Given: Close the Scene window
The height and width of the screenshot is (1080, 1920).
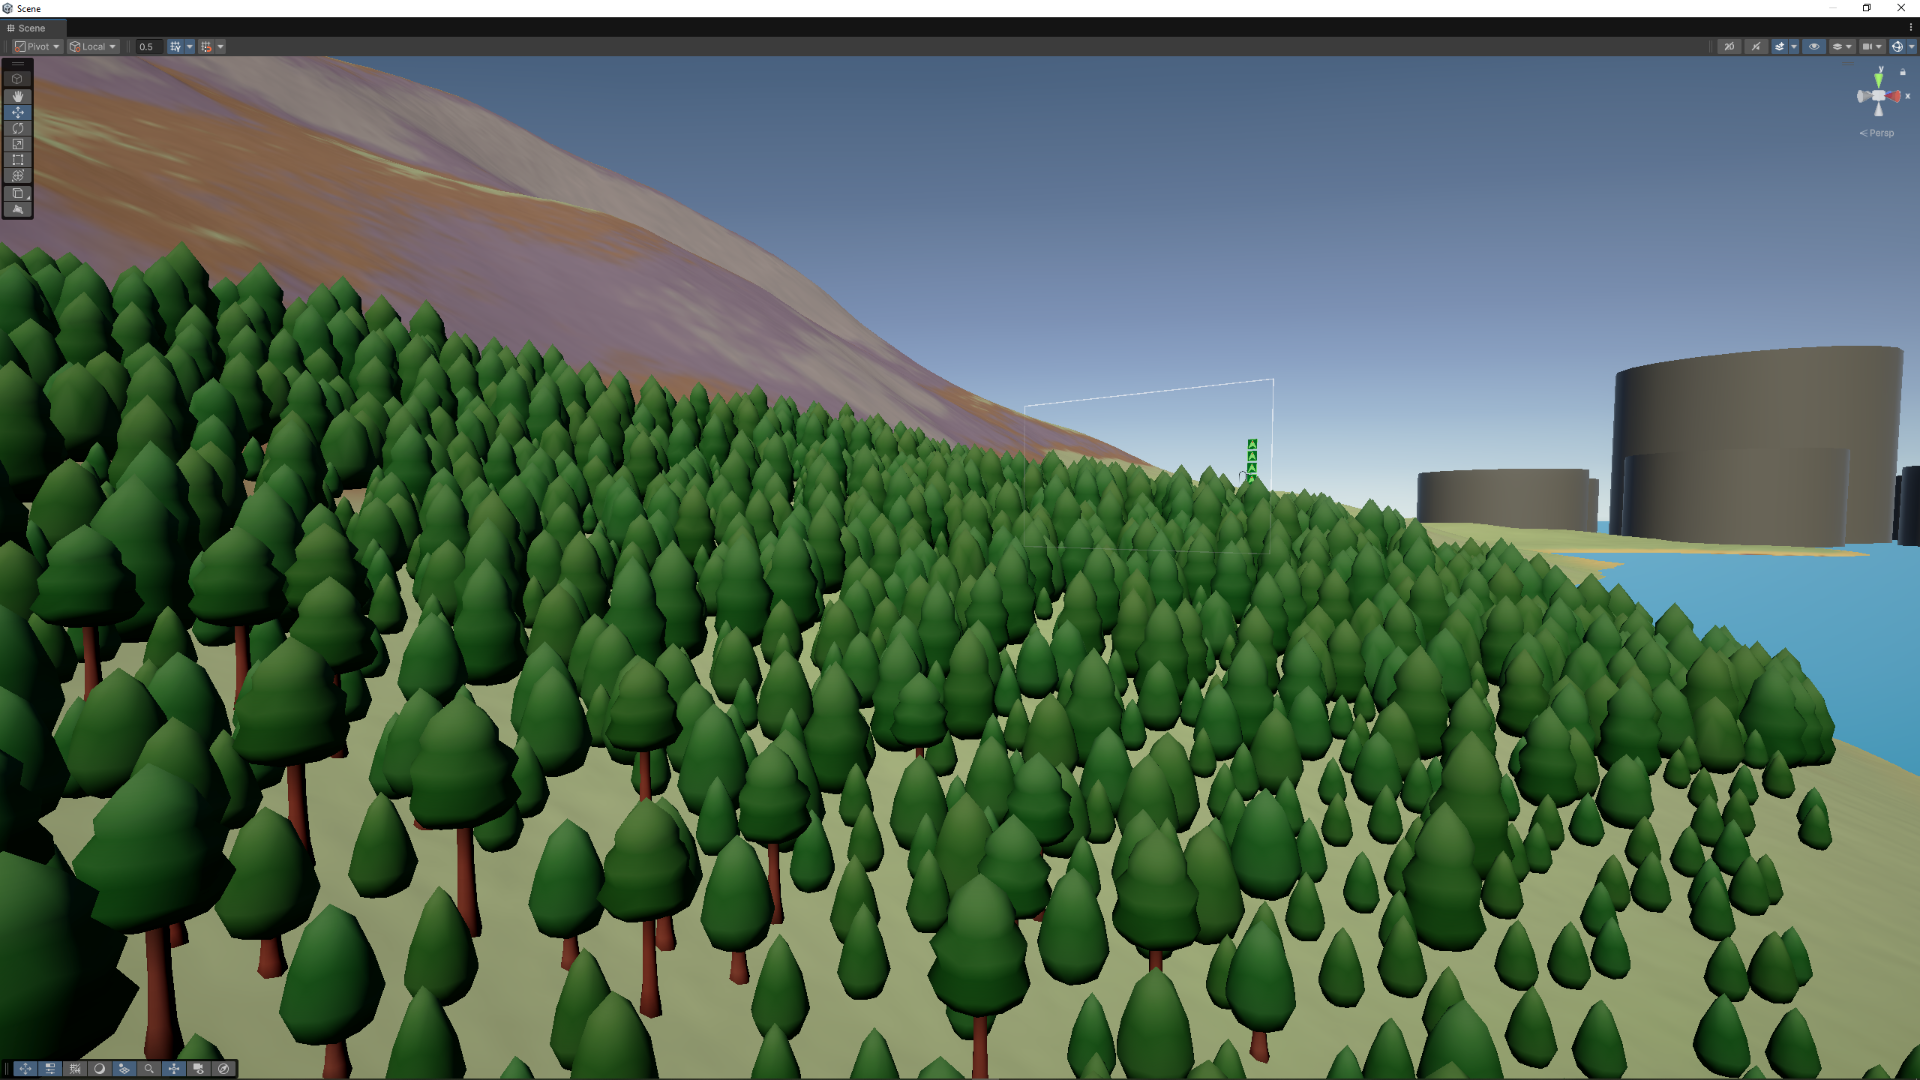Looking at the screenshot, I should pyautogui.click(x=1901, y=8).
